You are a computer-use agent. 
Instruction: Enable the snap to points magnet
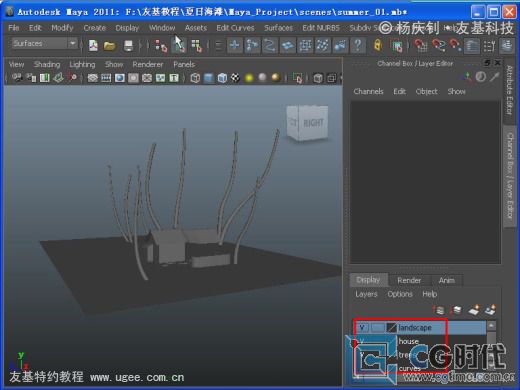455,46
